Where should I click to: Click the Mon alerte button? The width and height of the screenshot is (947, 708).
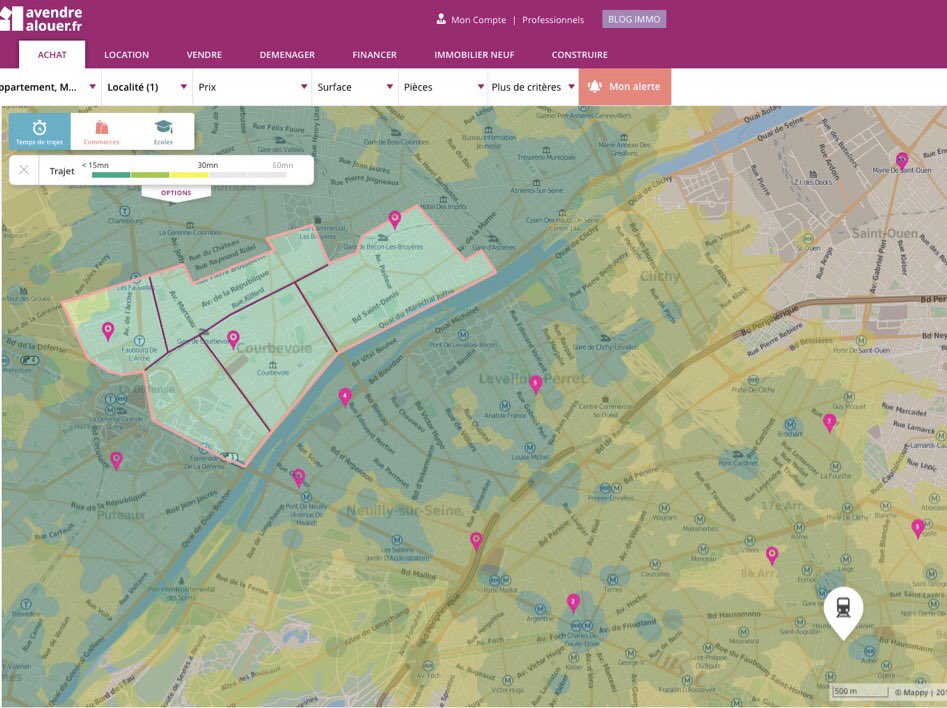point(624,86)
